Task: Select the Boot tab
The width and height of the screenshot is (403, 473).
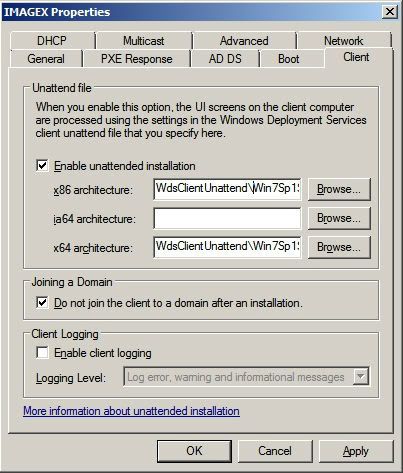Action: tap(289, 59)
